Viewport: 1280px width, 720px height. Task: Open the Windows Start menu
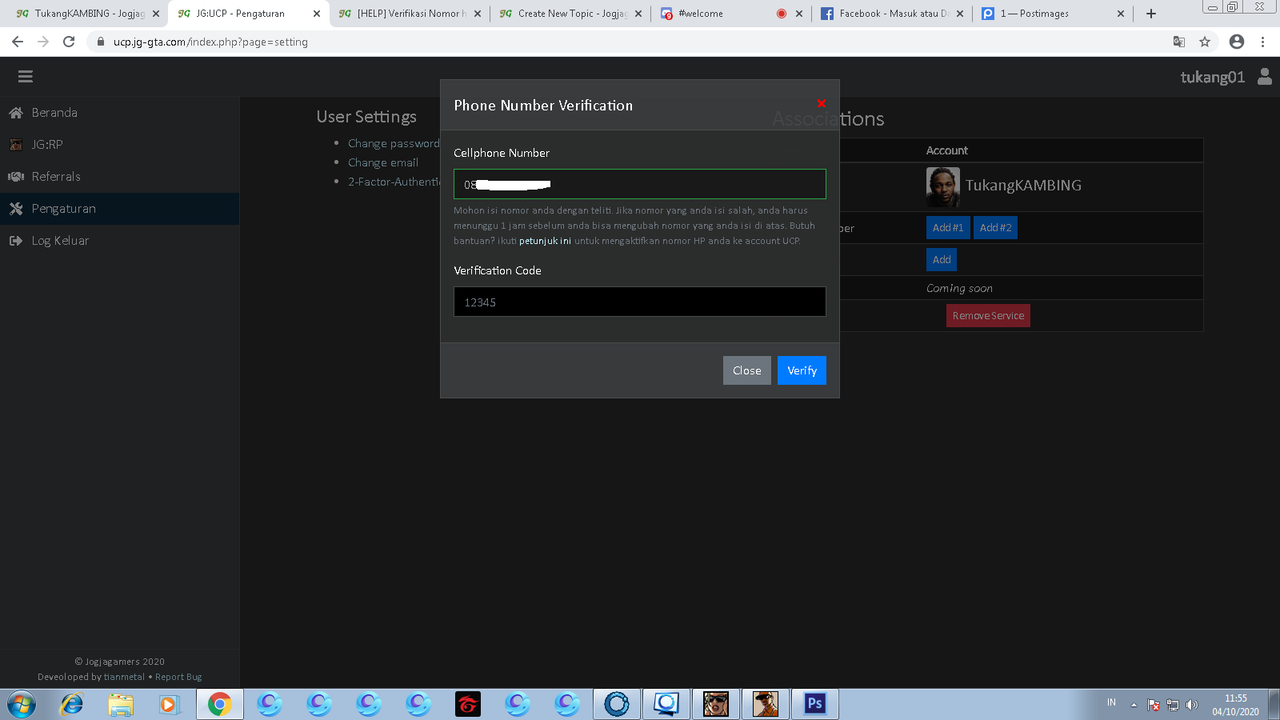[20, 704]
